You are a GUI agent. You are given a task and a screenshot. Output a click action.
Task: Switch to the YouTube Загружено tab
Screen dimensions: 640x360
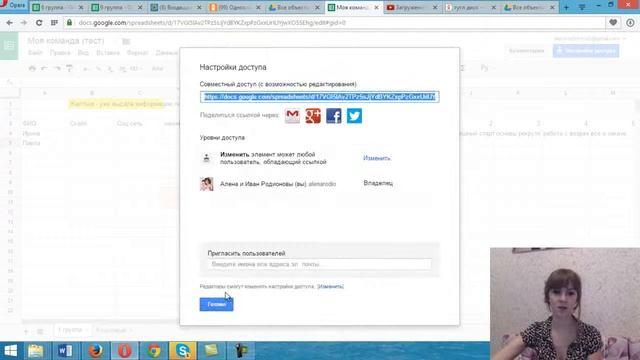tap(412, 7)
